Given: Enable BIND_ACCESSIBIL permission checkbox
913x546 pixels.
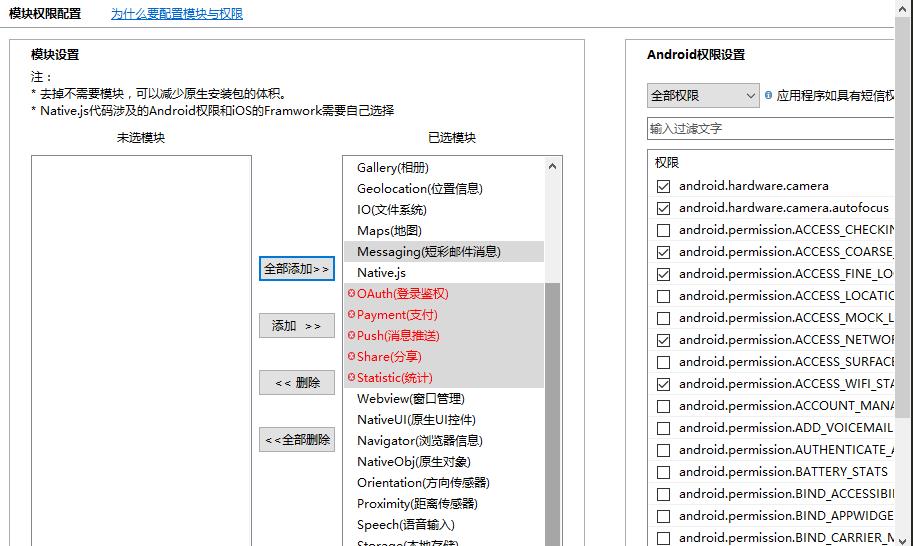Looking at the screenshot, I should pos(663,494).
